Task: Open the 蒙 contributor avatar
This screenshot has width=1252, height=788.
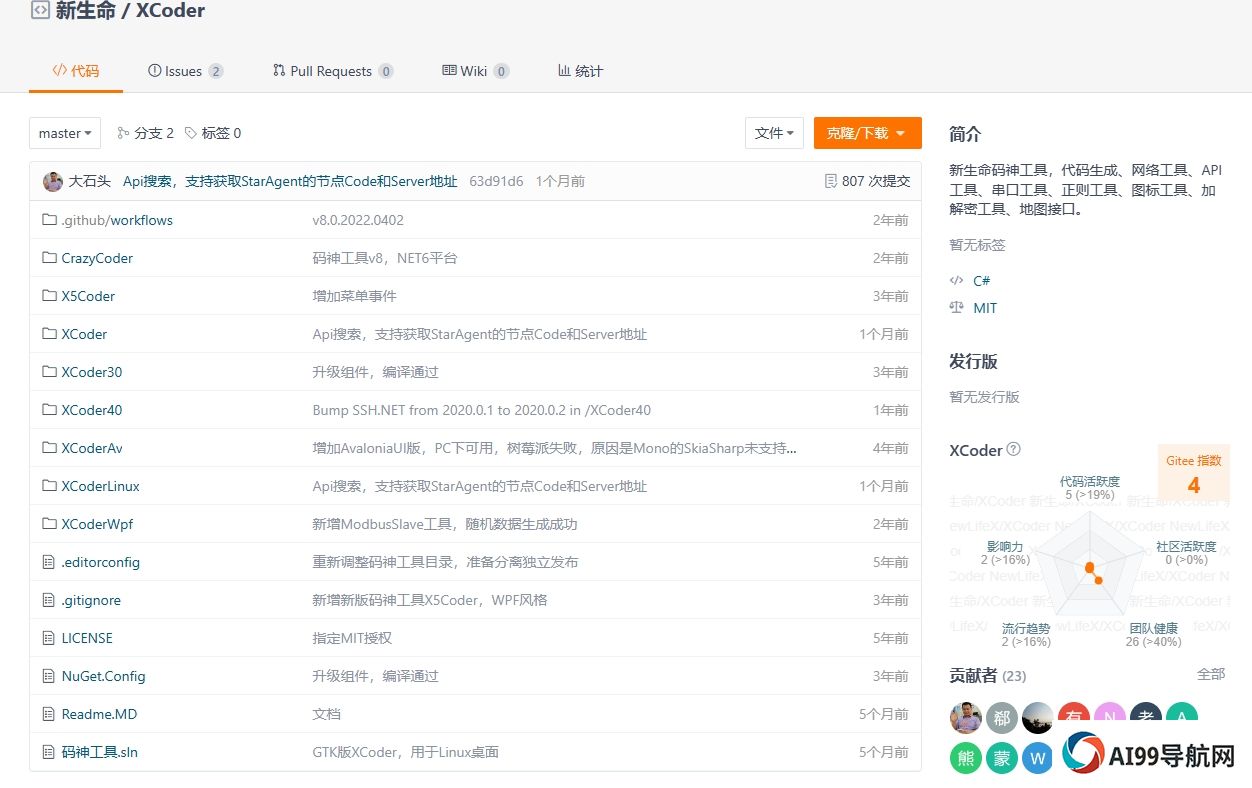Action: point(1001,757)
